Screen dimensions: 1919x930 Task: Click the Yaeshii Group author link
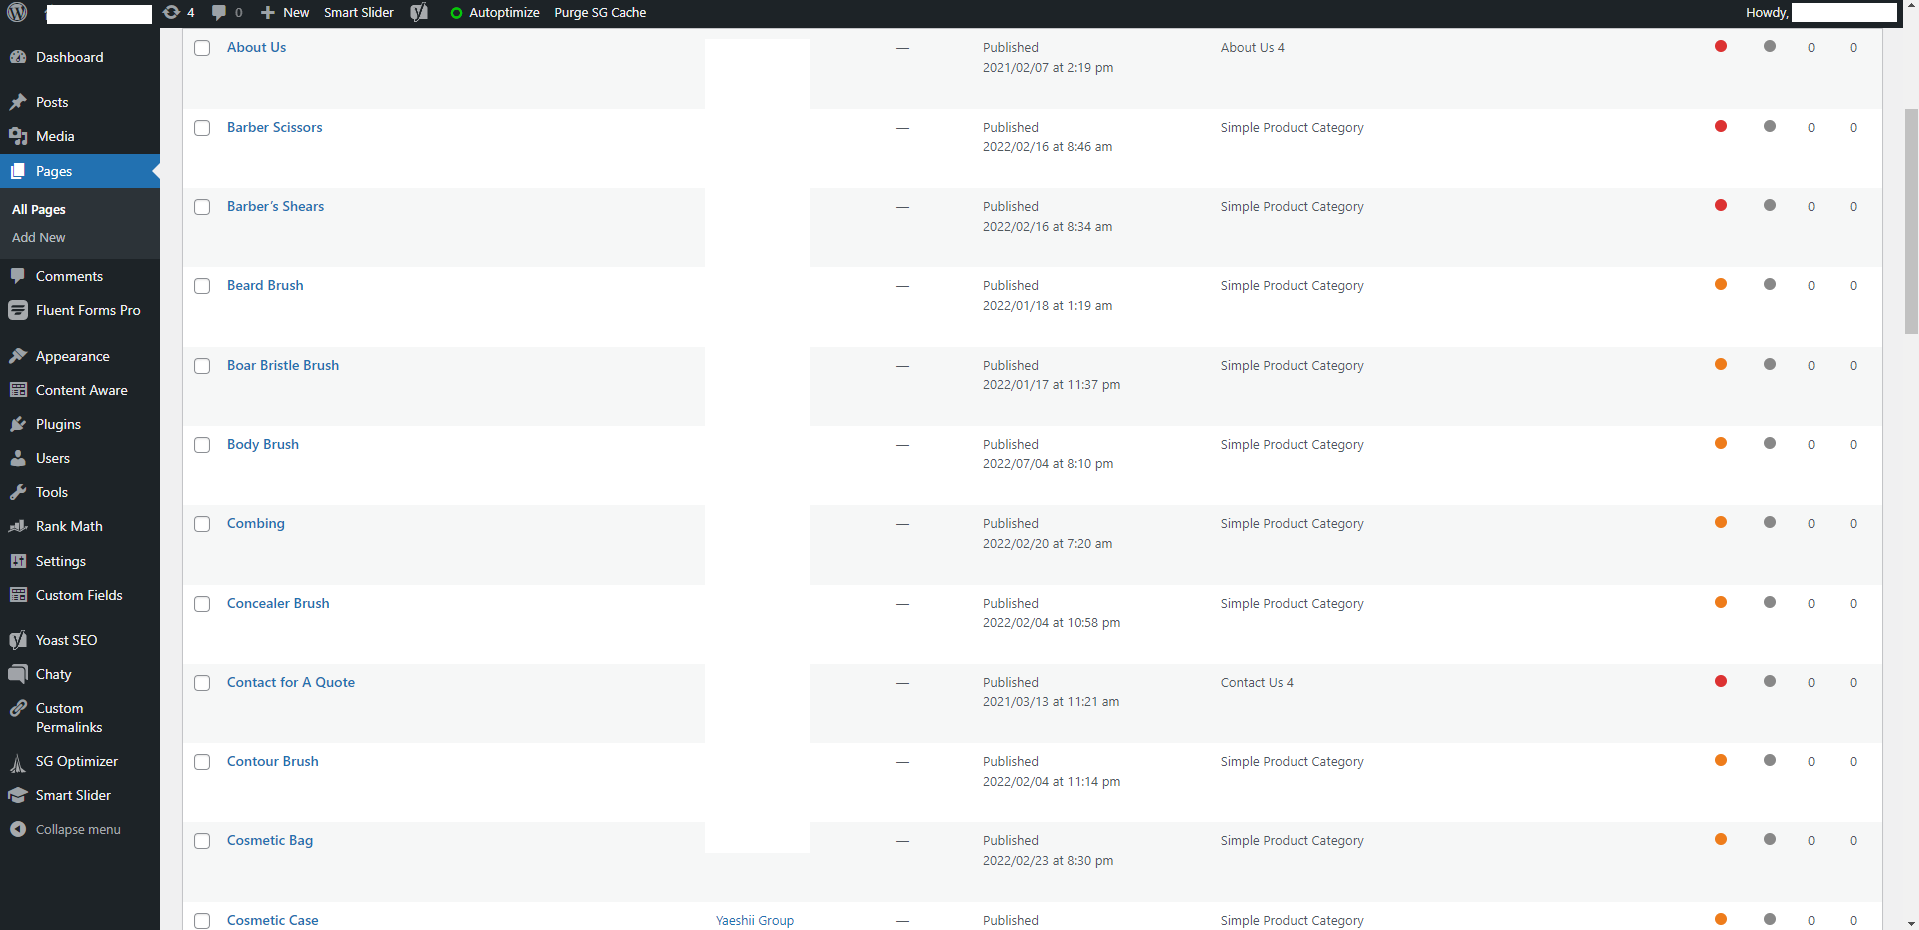(754, 920)
